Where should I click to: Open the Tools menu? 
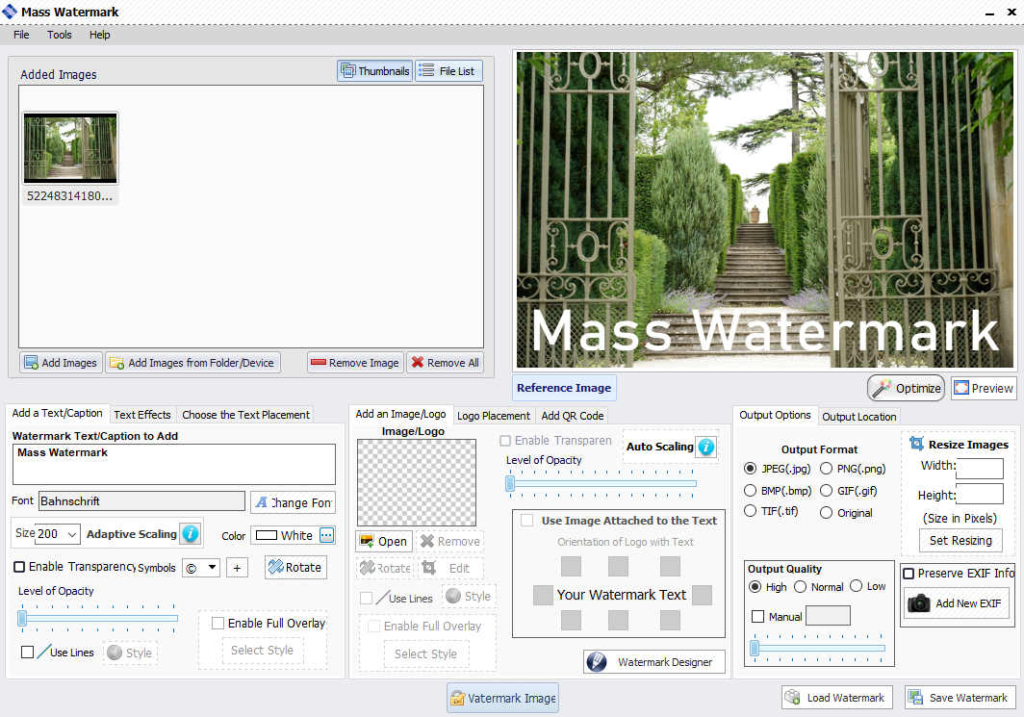click(x=59, y=35)
